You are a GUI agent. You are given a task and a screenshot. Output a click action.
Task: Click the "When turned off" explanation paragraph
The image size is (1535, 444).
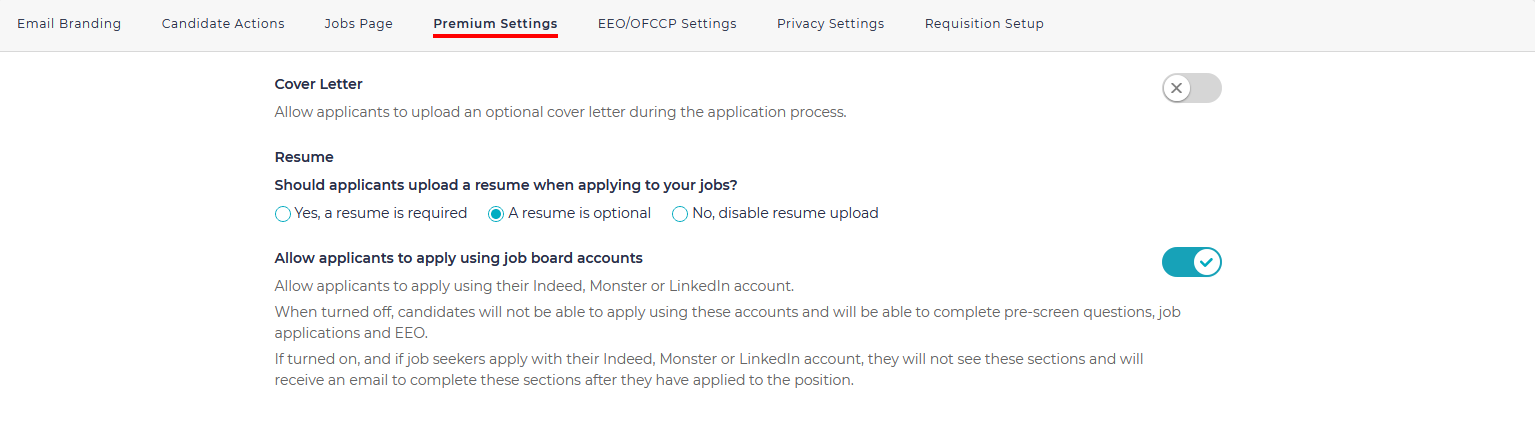(727, 322)
